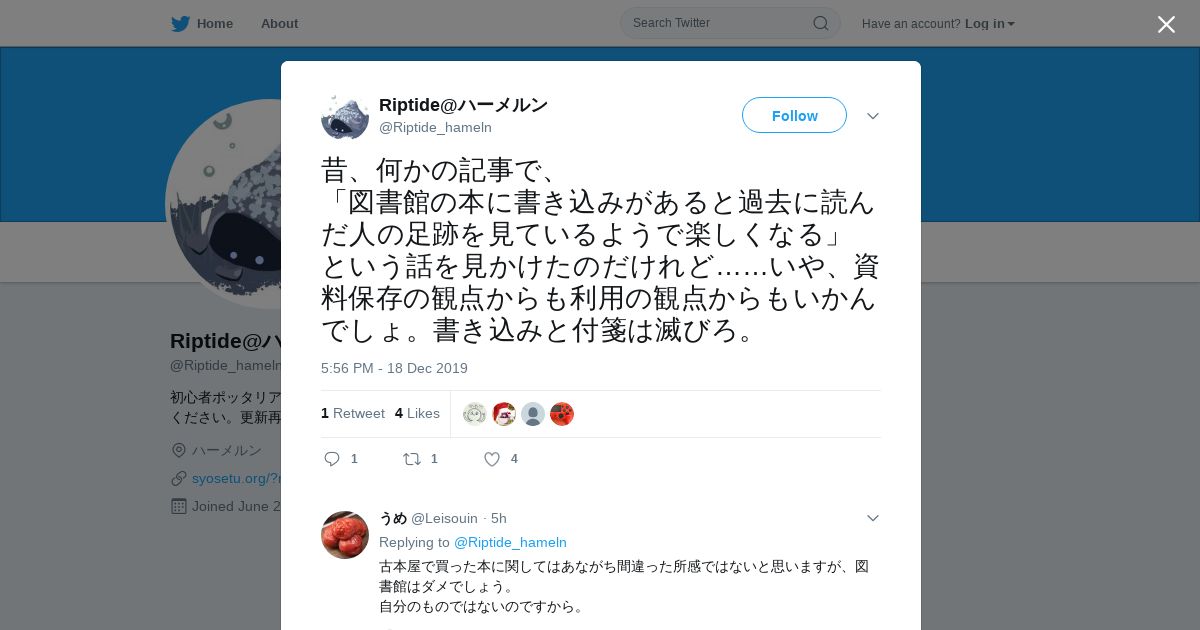Like the tweet with heart icon

pyautogui.click(x=492, y=459)
